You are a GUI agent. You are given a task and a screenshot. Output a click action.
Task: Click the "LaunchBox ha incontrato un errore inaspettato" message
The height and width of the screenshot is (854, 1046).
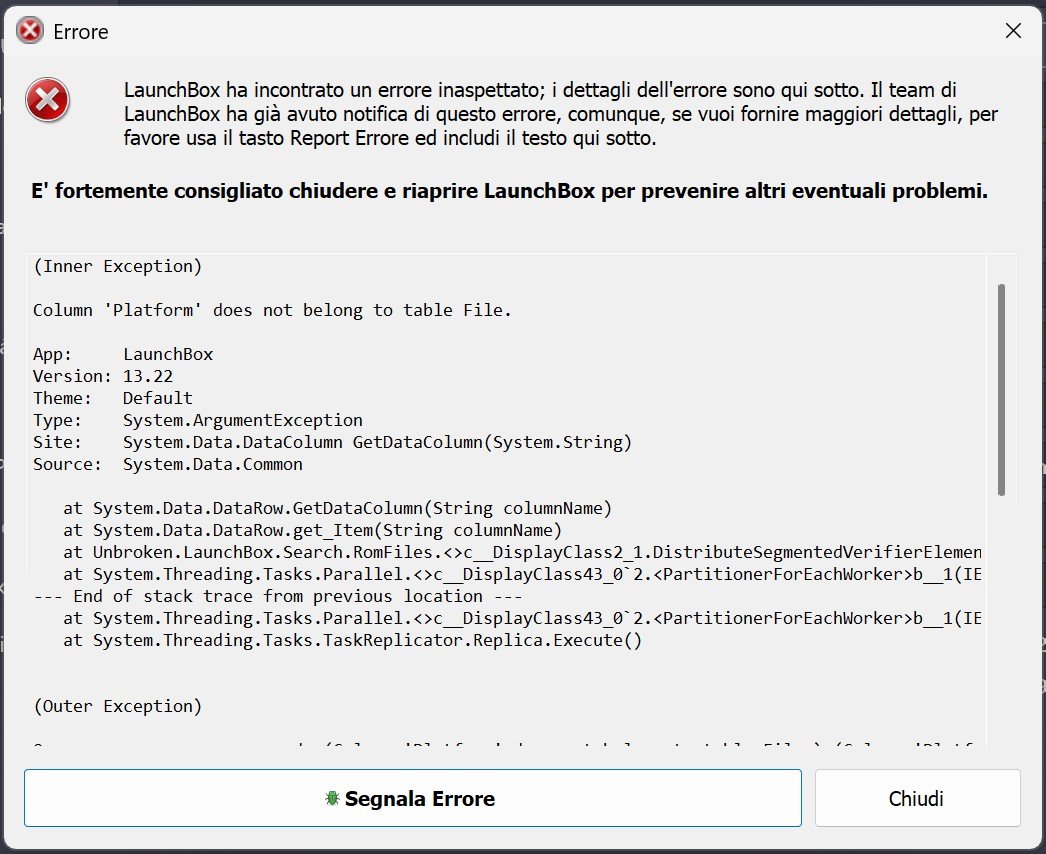pyautogui.click(x=561, y=114)
